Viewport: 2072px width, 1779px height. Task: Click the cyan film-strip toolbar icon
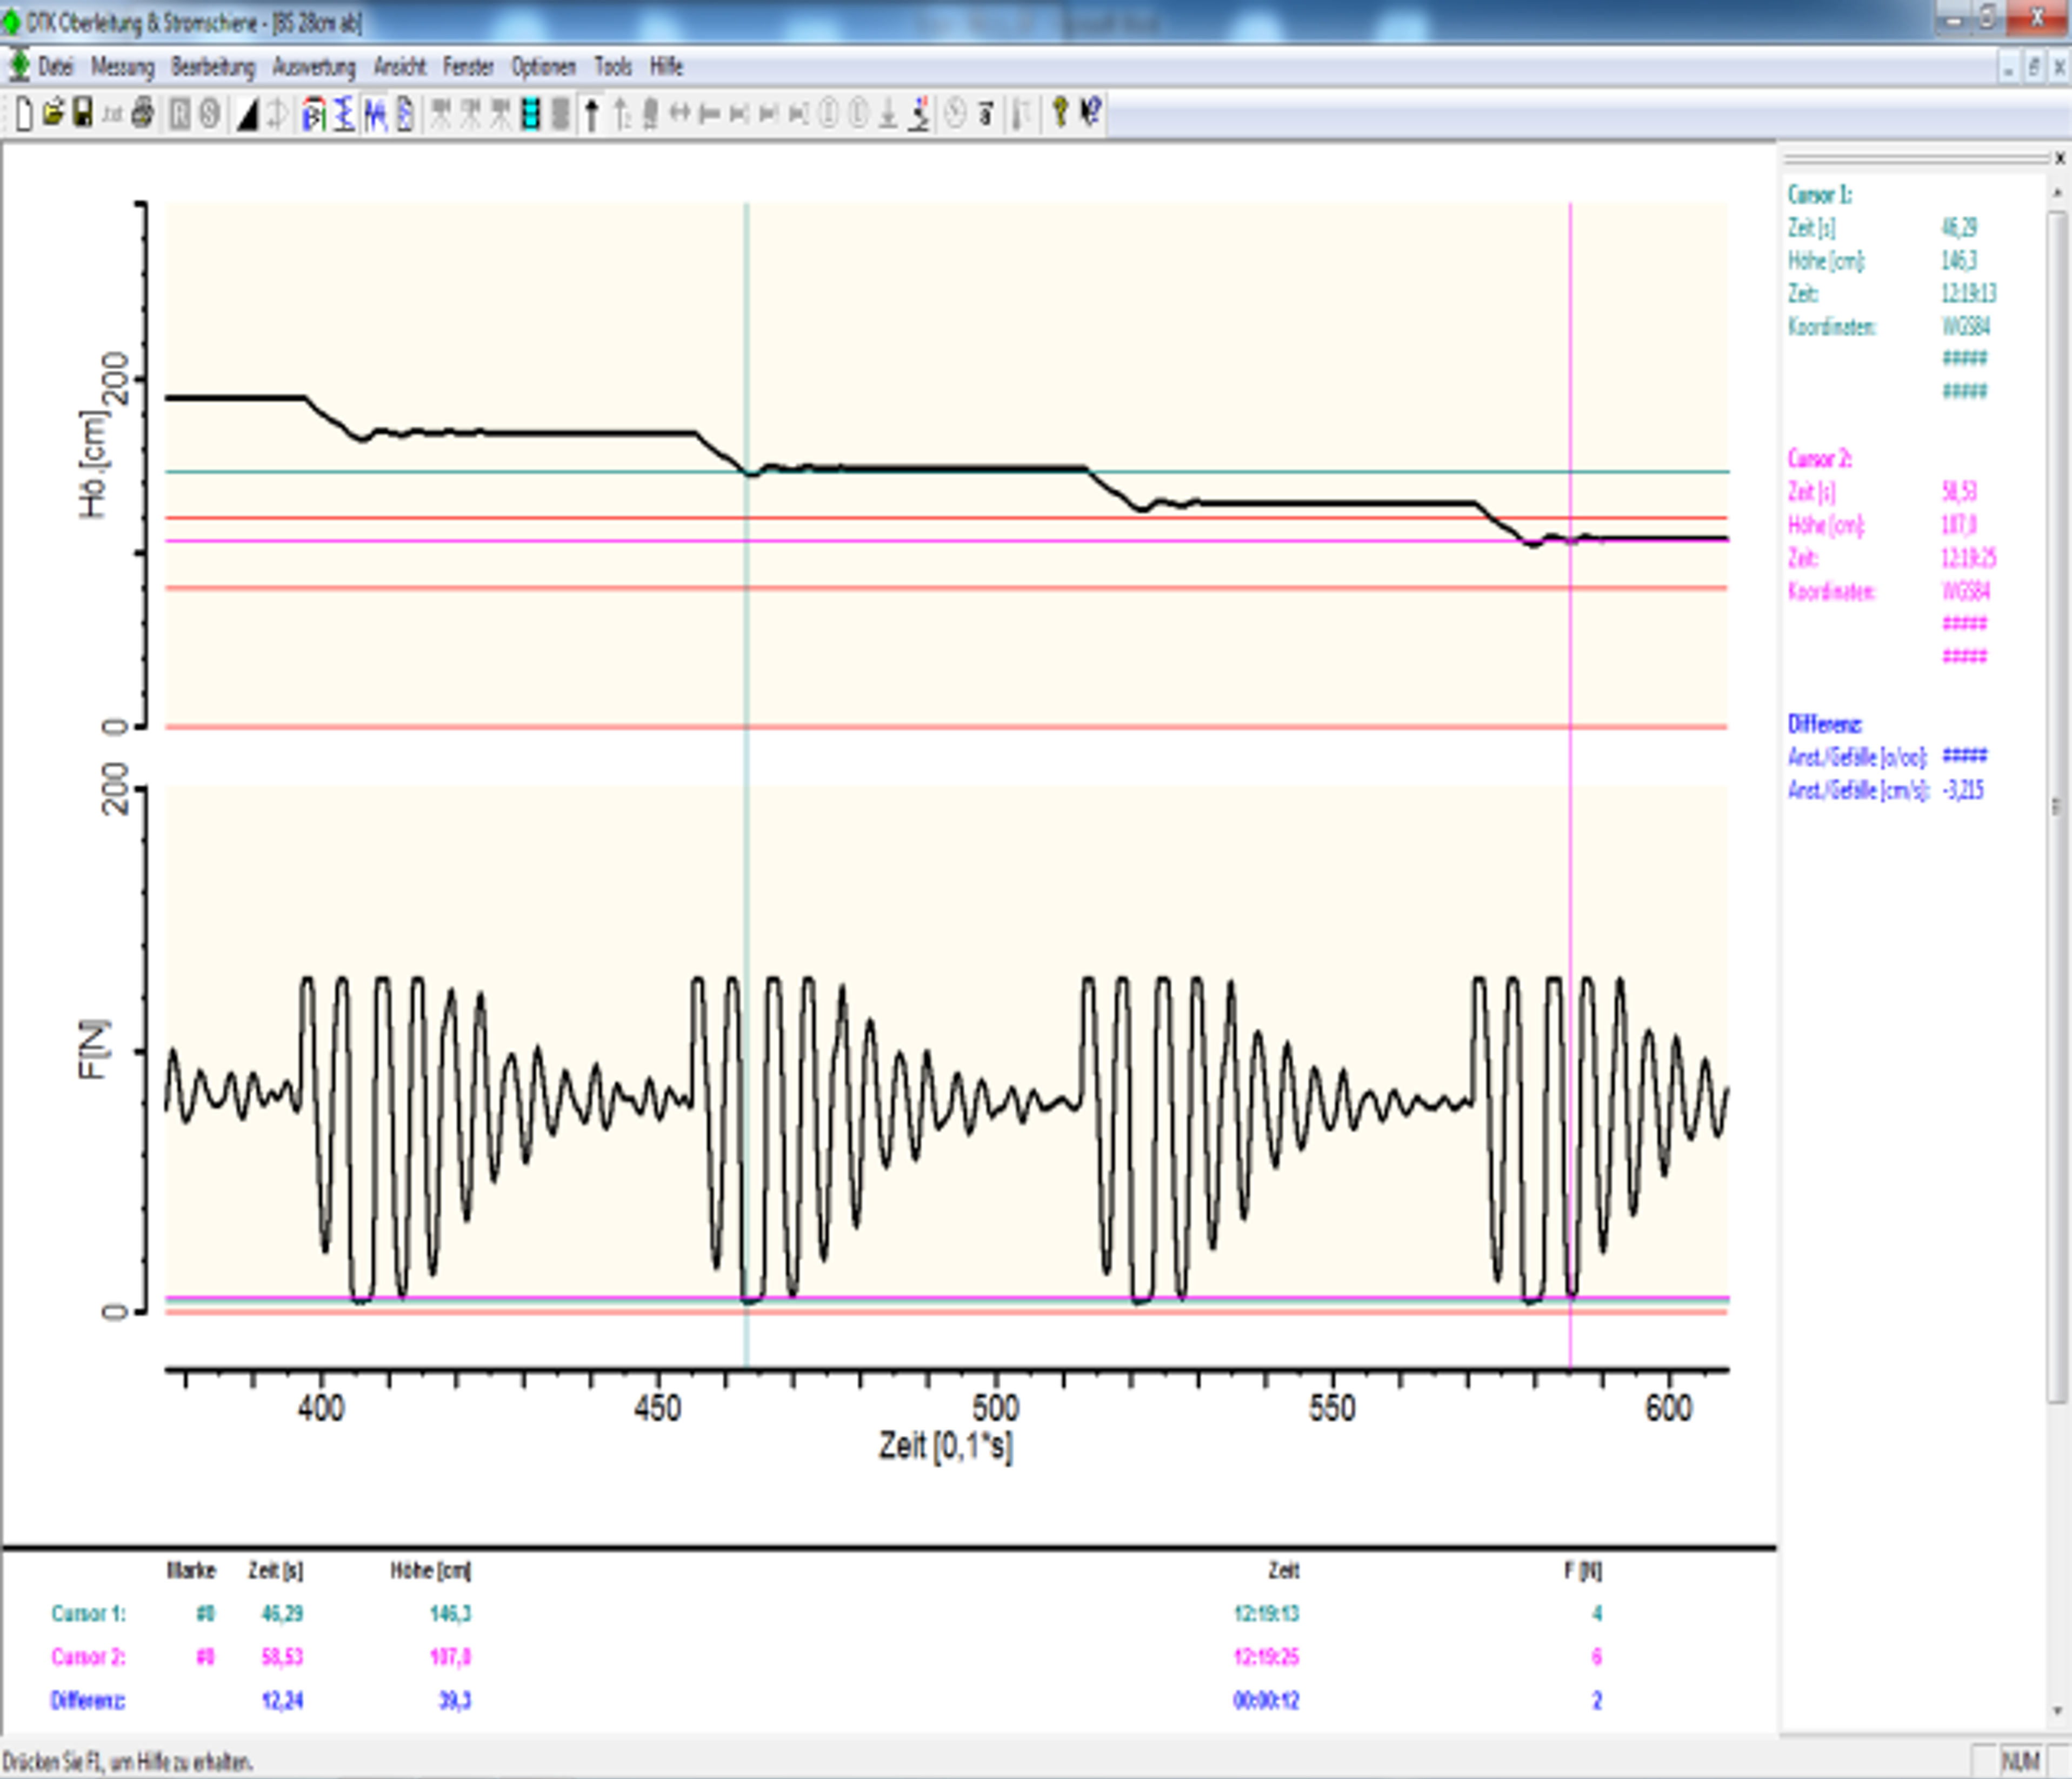click(x=531, y=115)
